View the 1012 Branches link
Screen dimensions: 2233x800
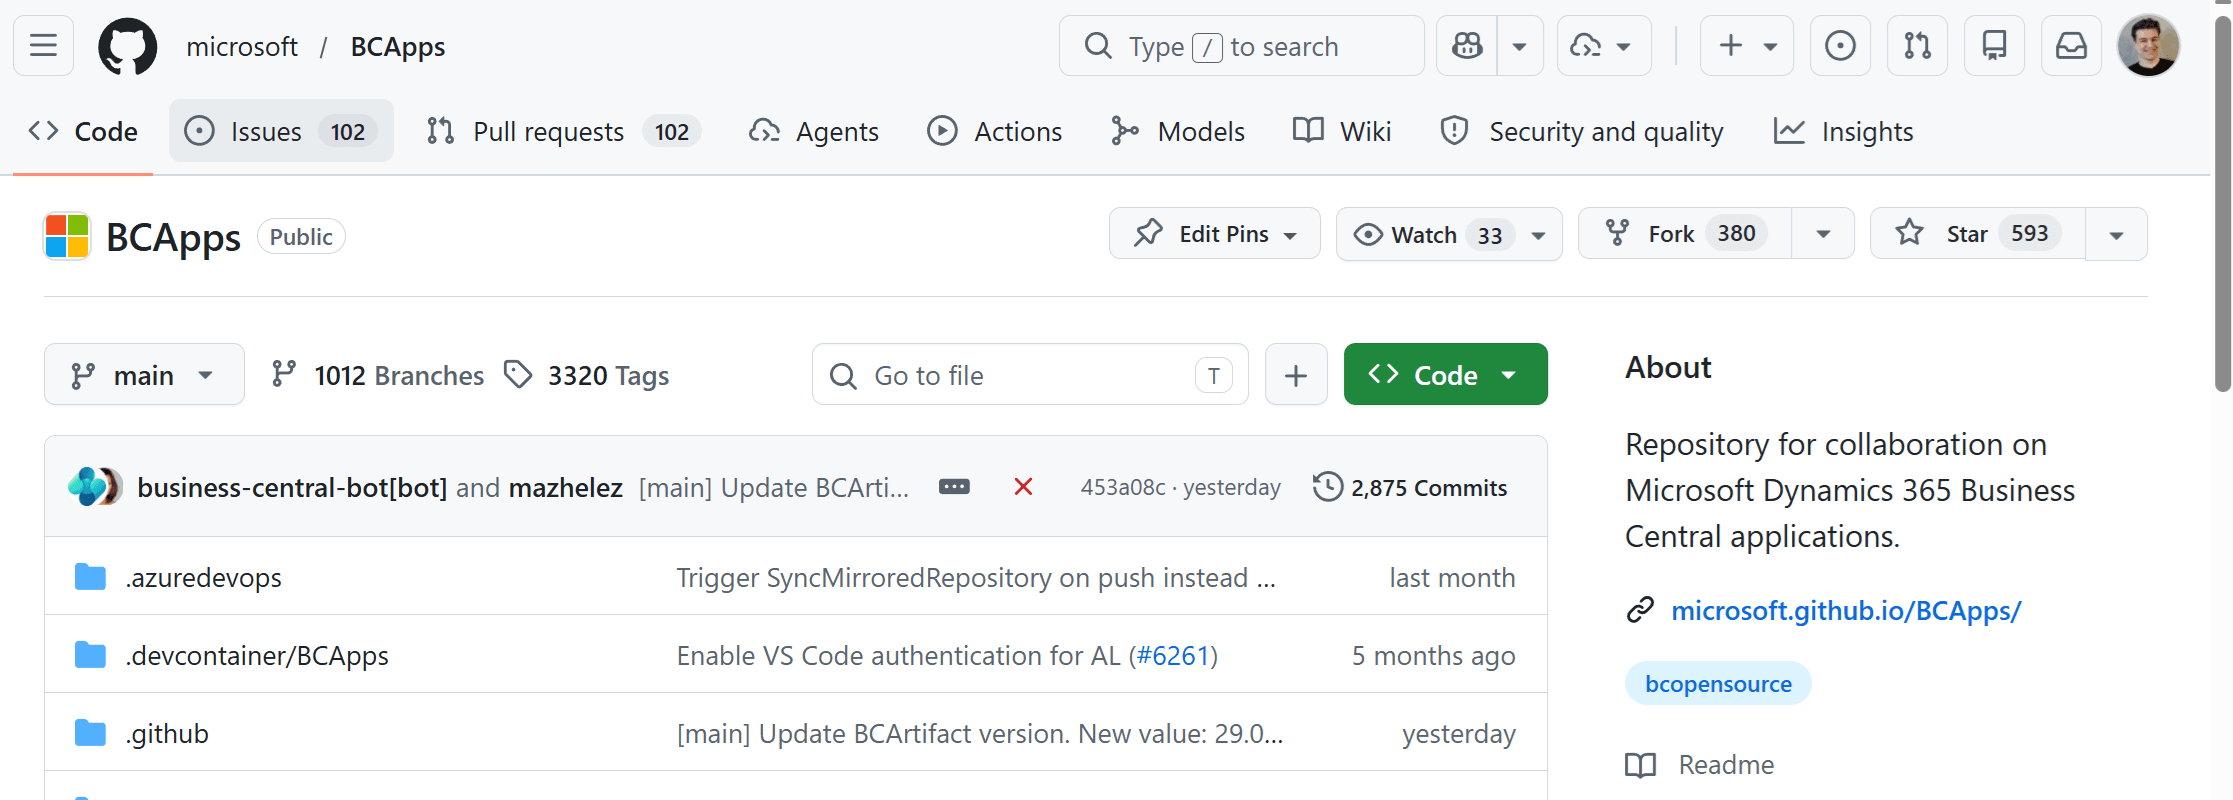coord(378,375)
